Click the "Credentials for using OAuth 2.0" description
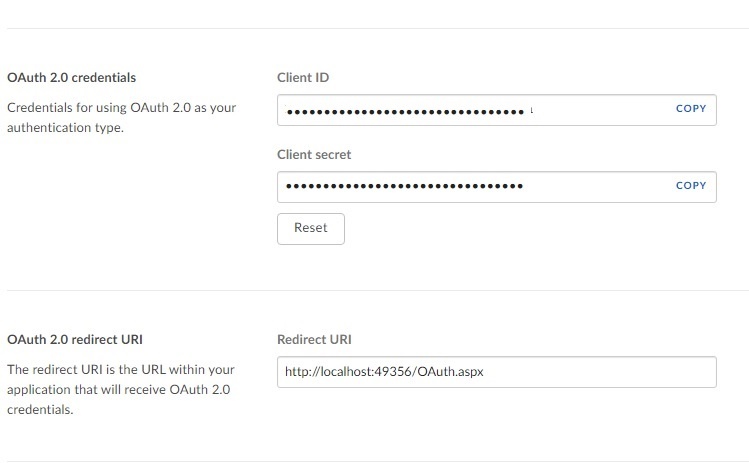This screenshot has height=467, width=749. pyautogui.click(x=121, y=107)
